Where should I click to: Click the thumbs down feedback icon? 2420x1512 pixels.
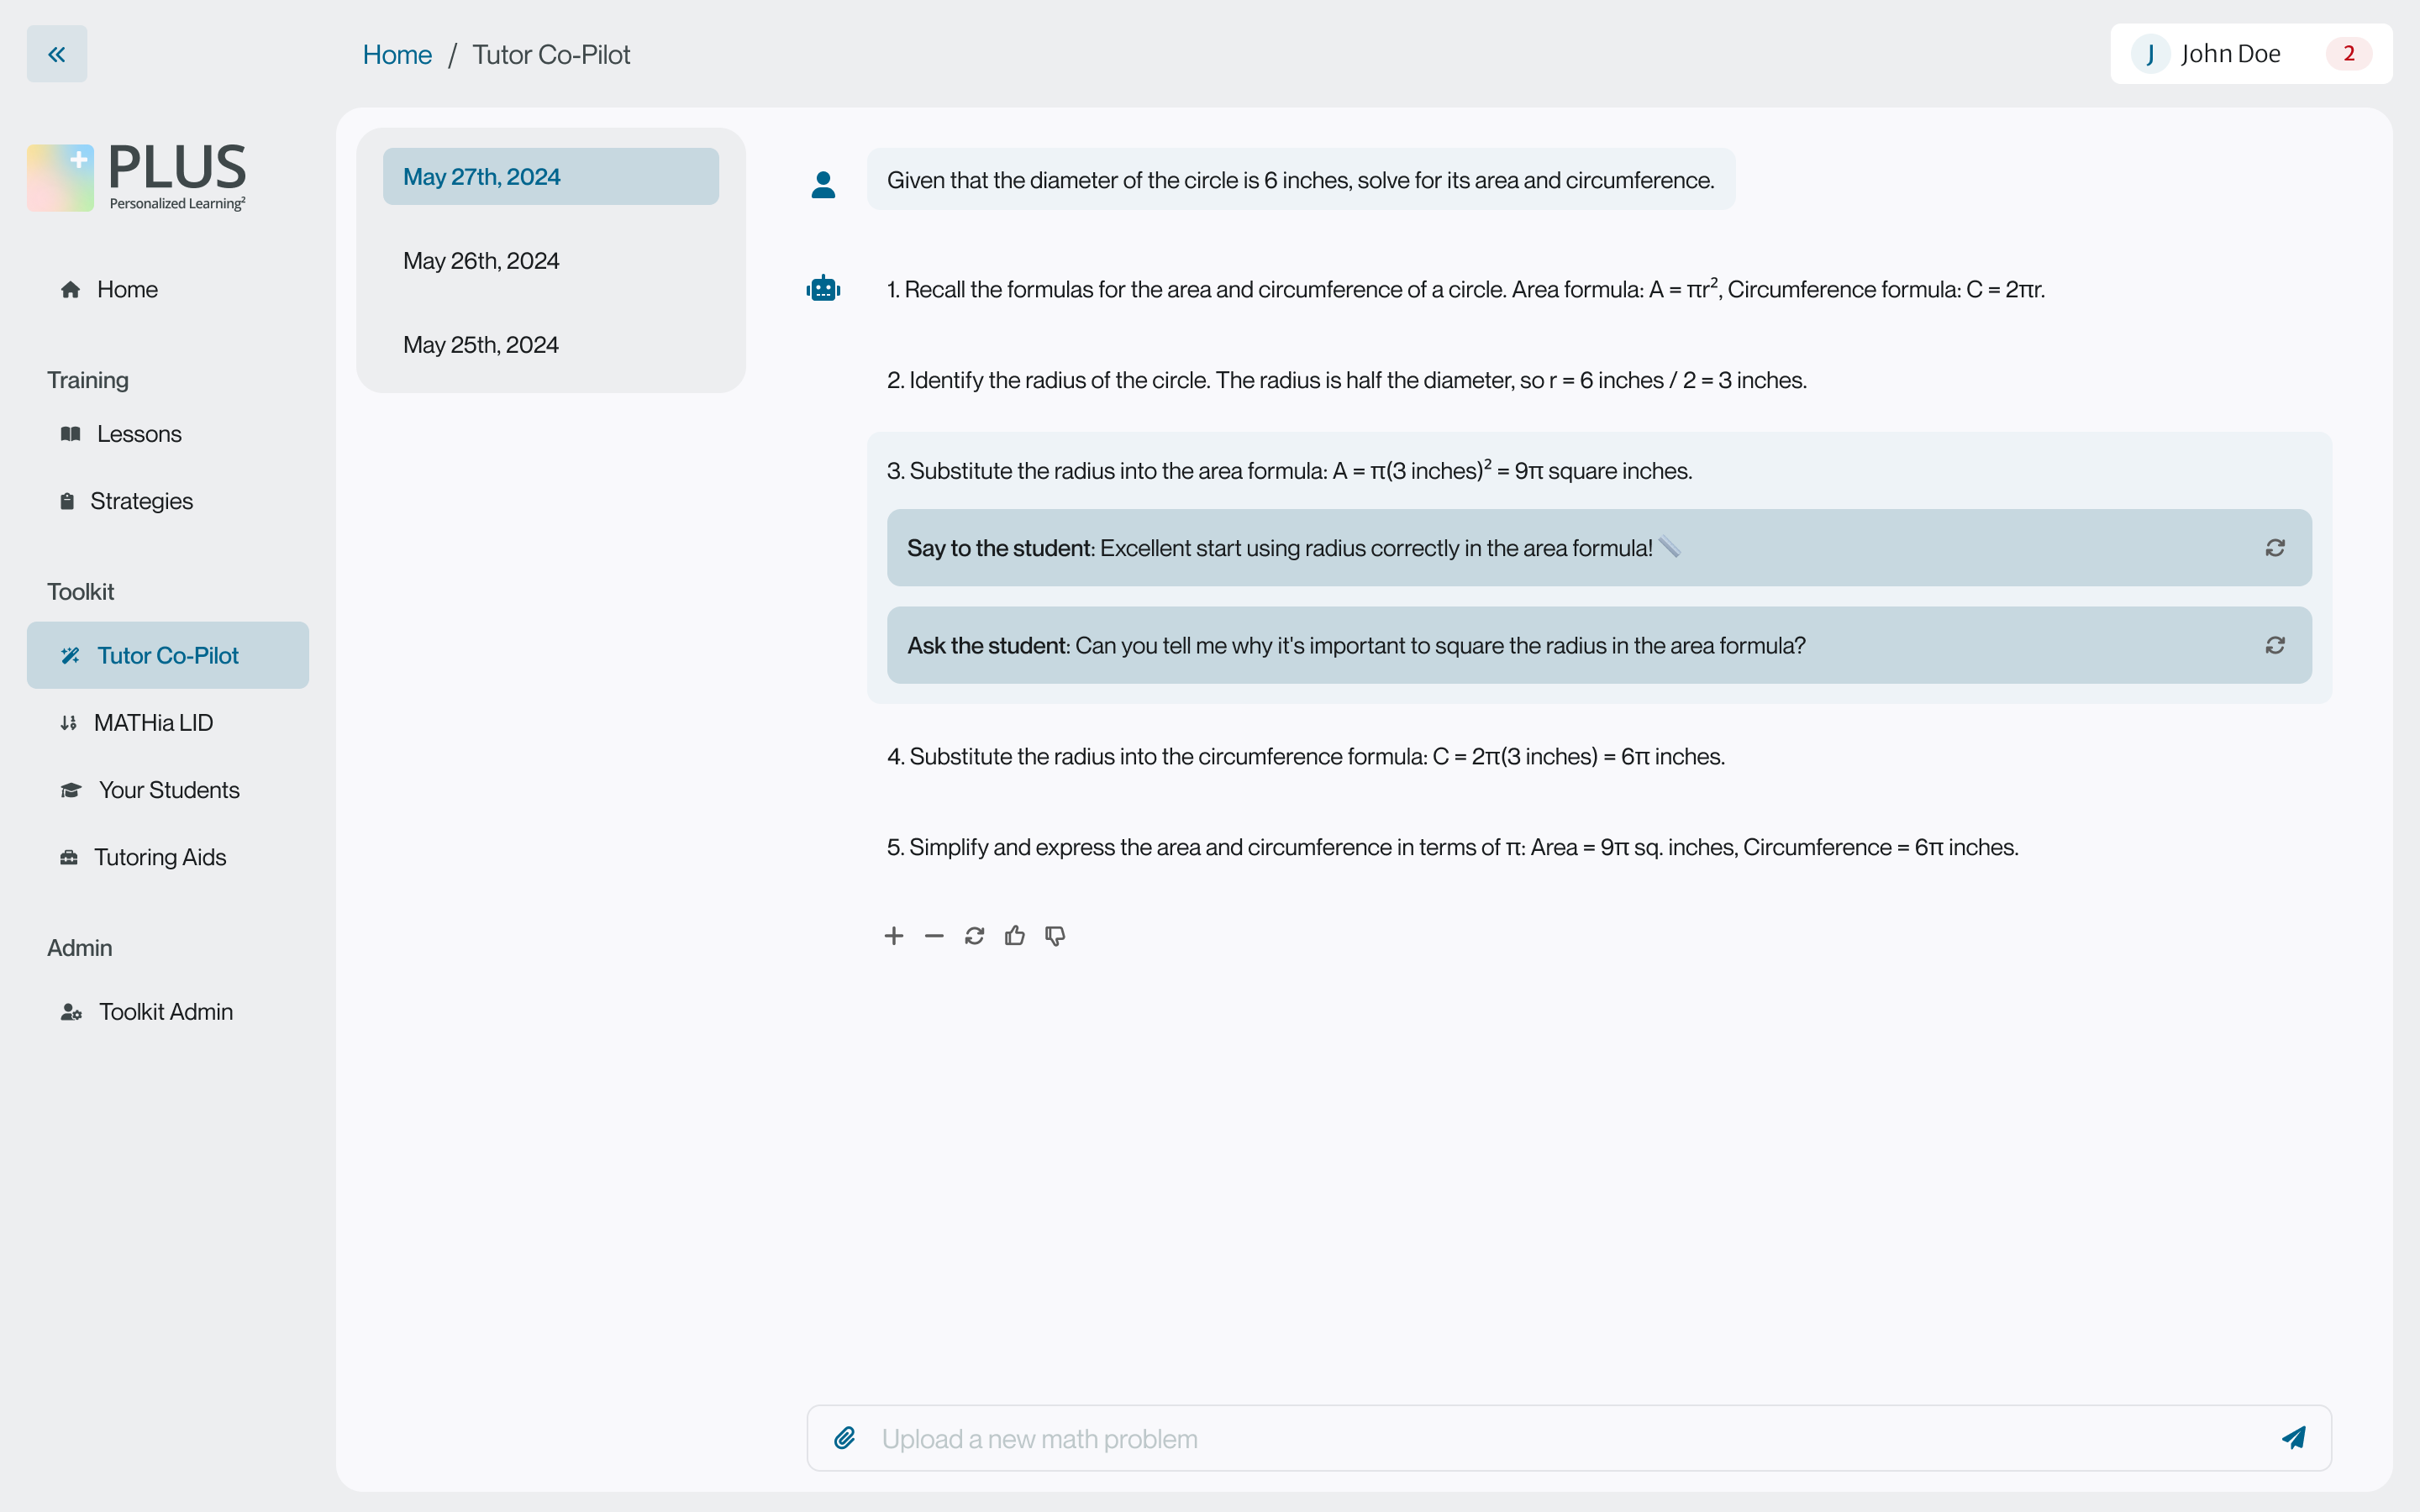click(x=1055, y=936)
